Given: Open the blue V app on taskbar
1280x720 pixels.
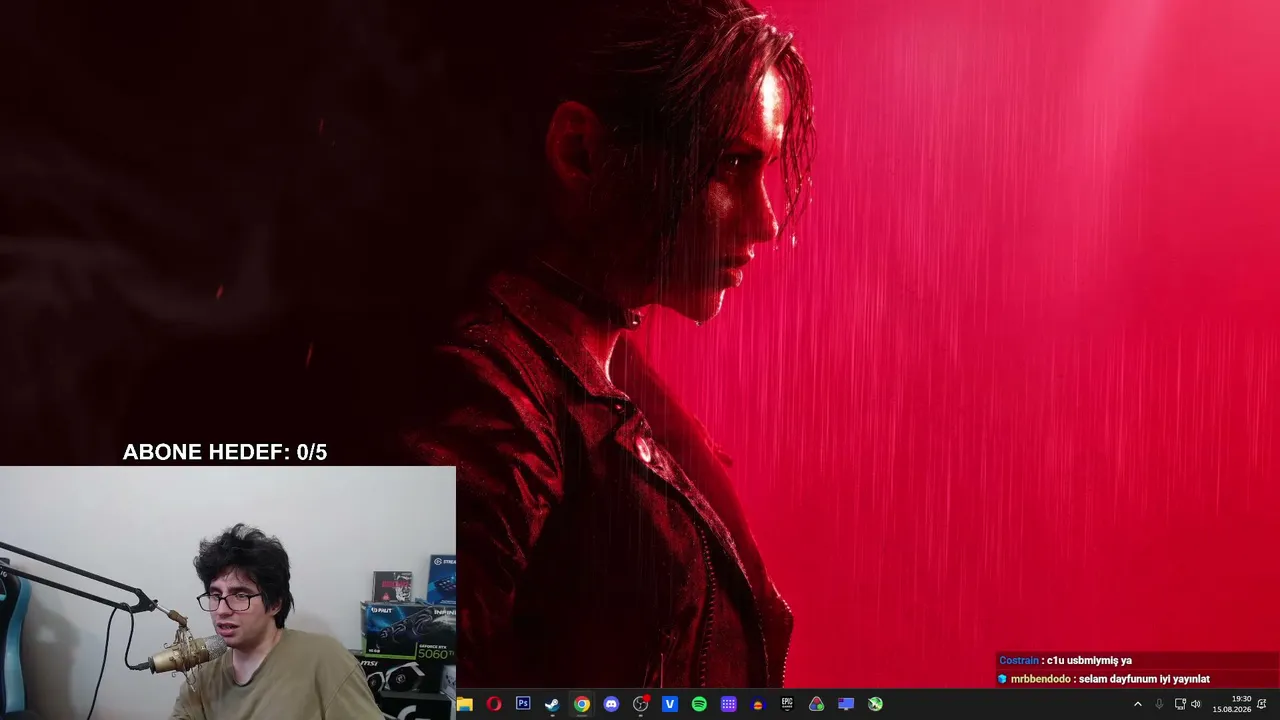Looking at the screenshot, I should point(670,704).
